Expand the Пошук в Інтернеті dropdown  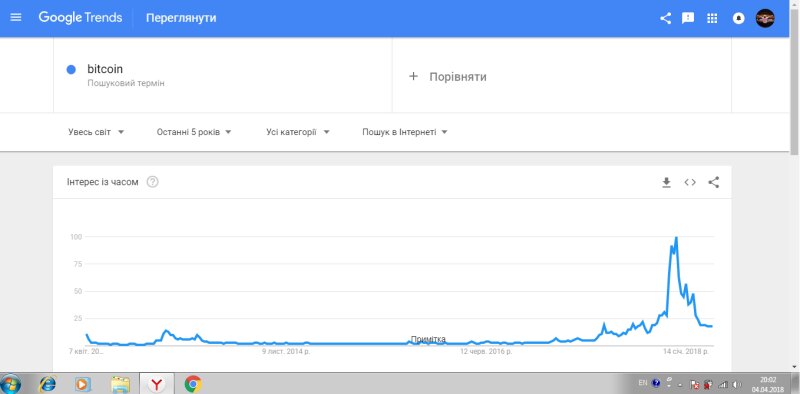coord(405,132)
